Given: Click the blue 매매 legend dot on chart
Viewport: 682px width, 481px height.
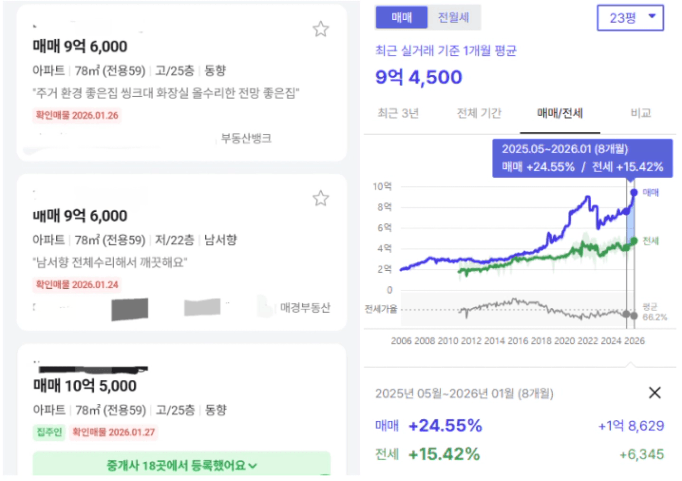Looking at the screenshot, I should pyautogui.click(x=632, y=191).
